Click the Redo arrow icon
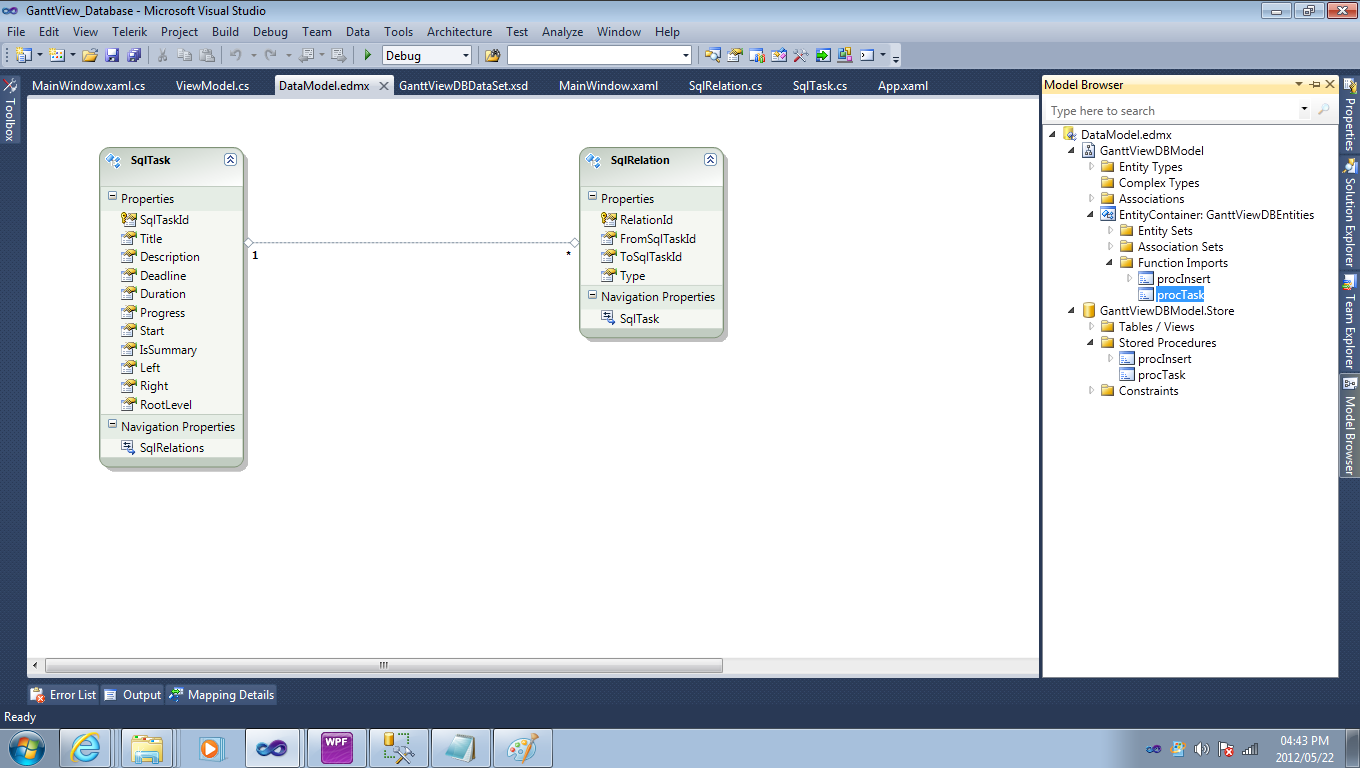The width and height of the screenshot is (1360, 768). (x=270, y=56)
